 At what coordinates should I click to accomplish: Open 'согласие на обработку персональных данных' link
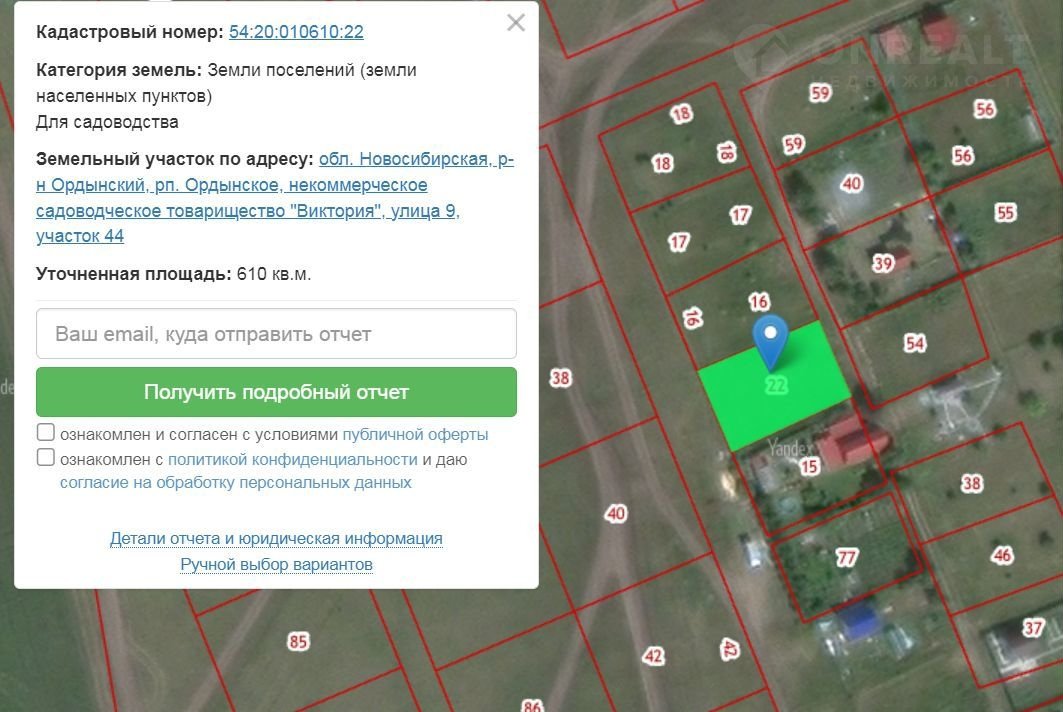coord(236,483)
